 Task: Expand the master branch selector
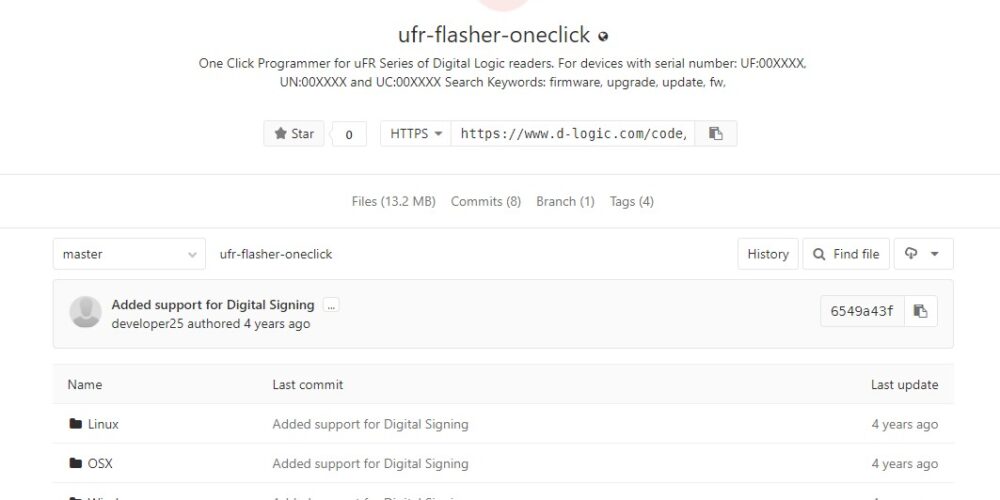coord(129,254)
